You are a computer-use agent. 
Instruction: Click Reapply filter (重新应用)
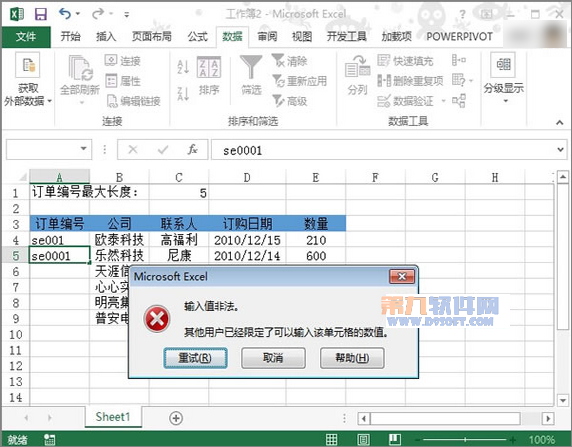(300, 81)
